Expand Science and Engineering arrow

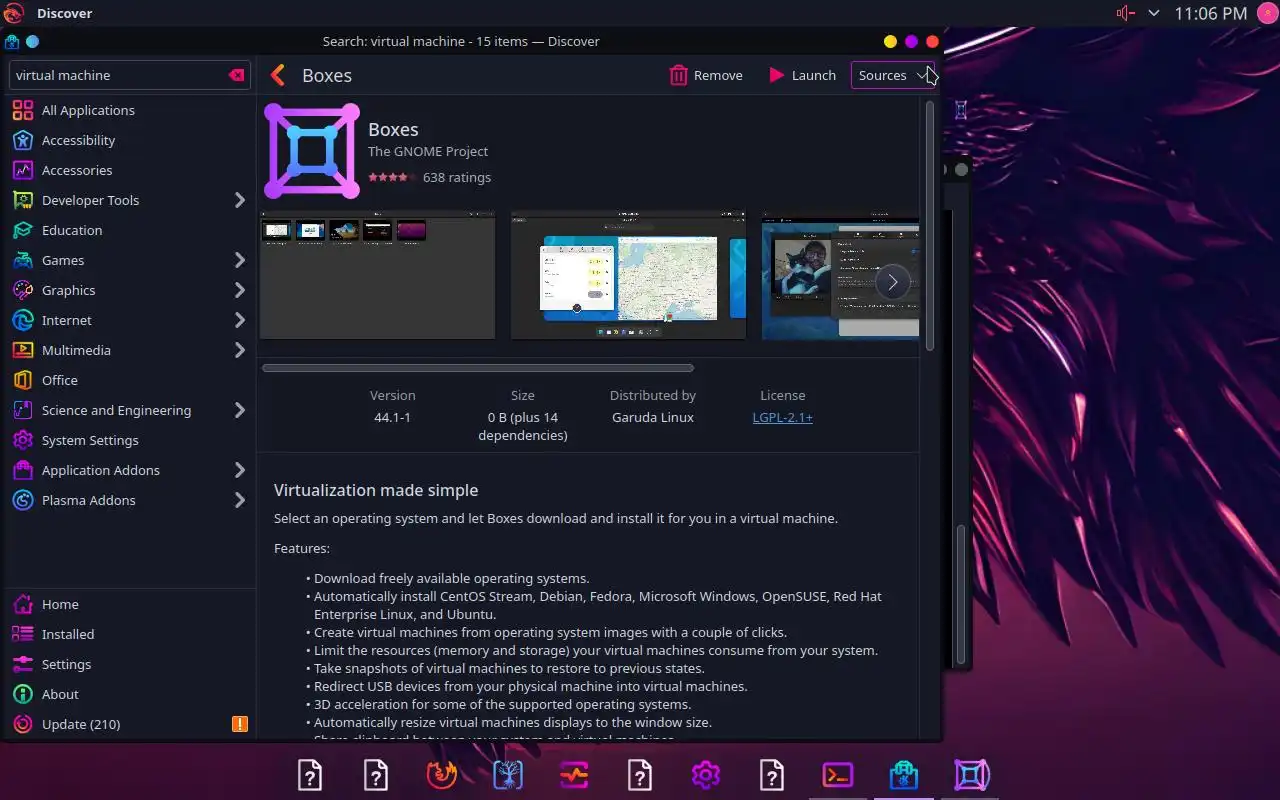pos(239,410)
